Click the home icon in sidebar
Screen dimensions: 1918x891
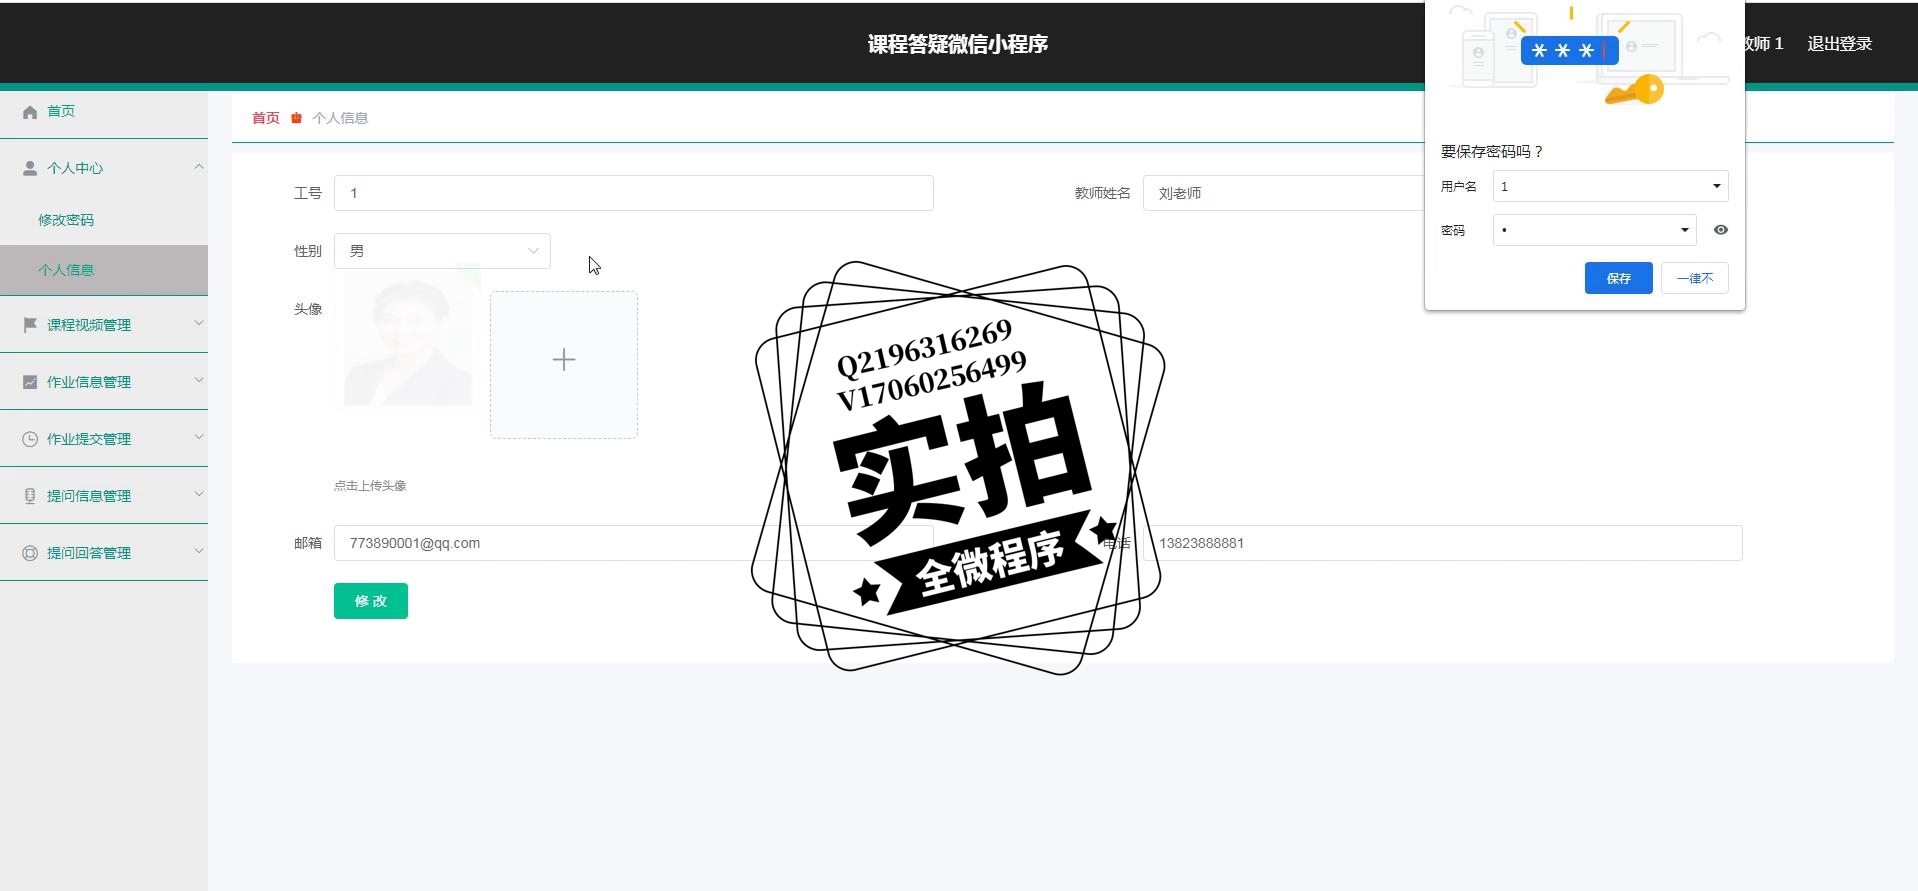tap(30, 112)
